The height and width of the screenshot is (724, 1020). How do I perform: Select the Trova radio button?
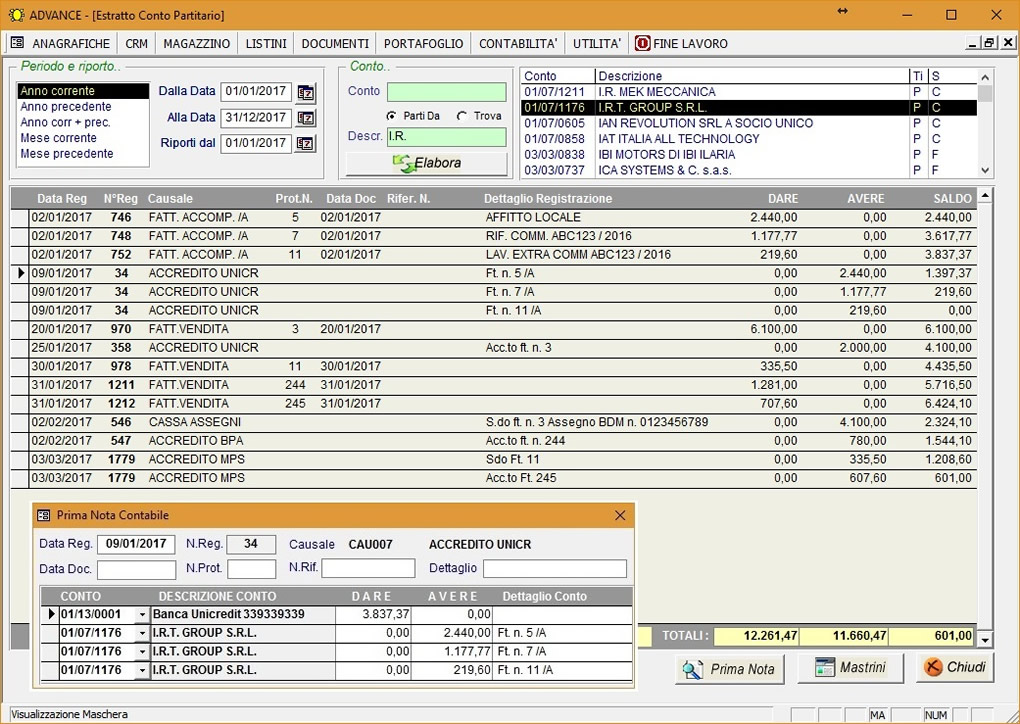pyautogui.click(x=462, y=116)
